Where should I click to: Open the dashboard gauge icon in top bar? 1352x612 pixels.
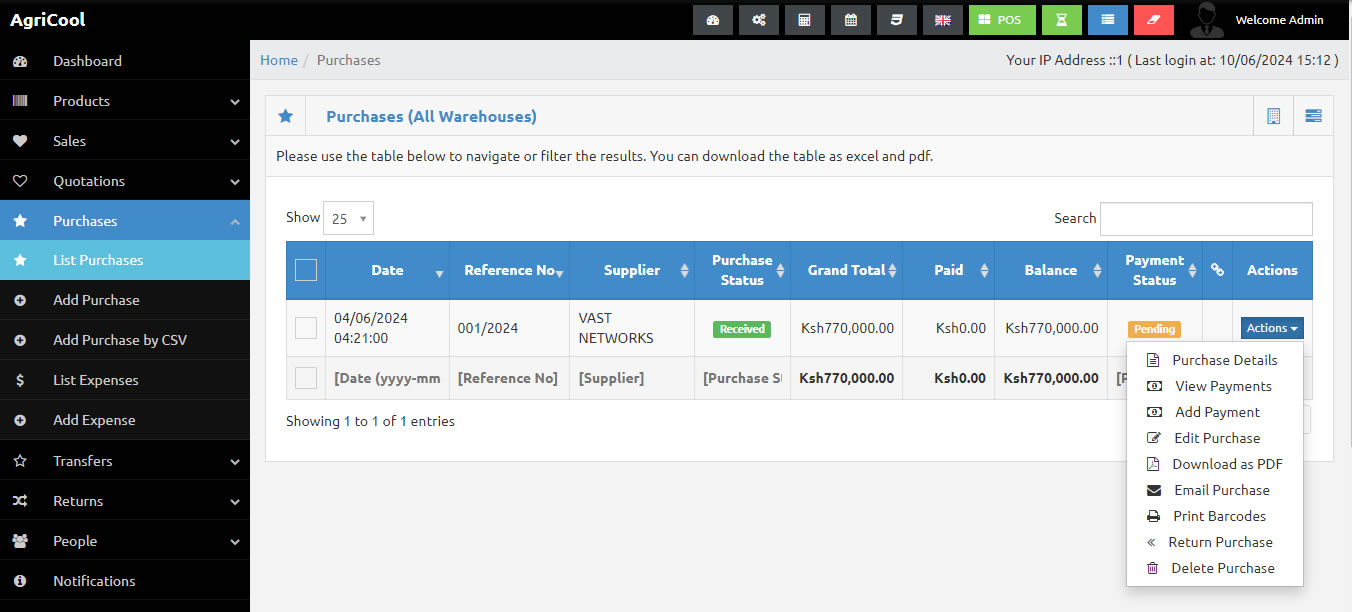click(713, 20)
